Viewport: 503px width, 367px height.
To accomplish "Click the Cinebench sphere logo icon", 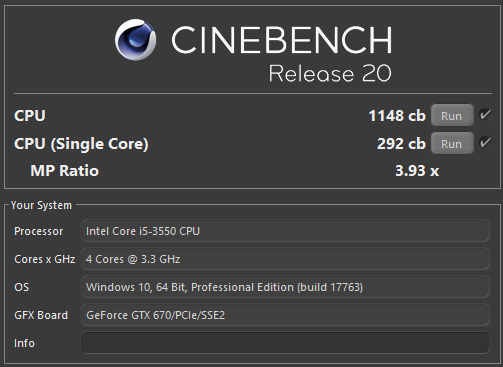I will pyautogui.click(x=135, y=40).
